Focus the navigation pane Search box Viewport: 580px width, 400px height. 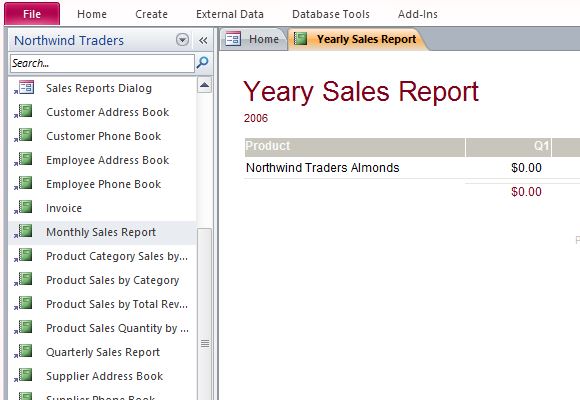click(102, 63)
